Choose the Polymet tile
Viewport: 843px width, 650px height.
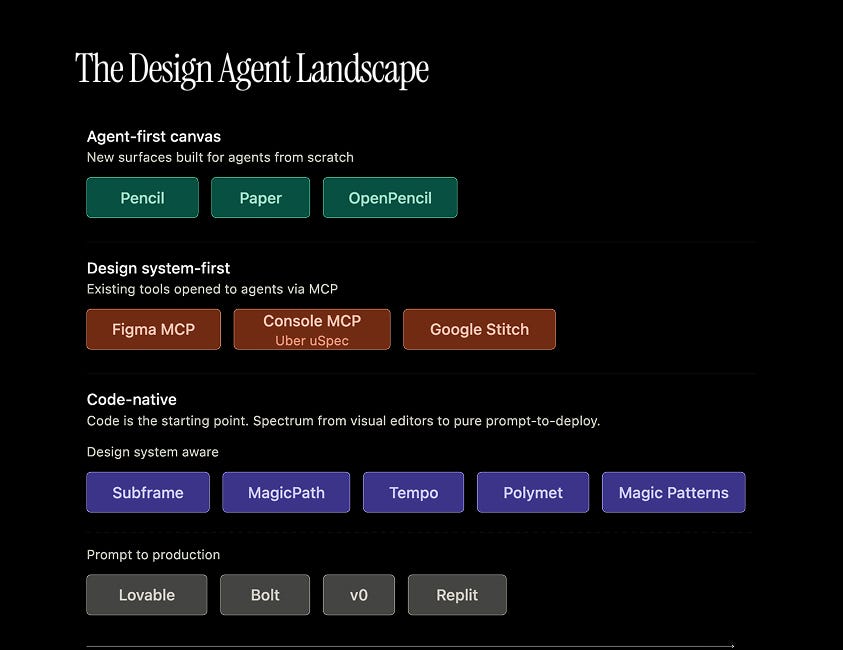coord(533,492)
